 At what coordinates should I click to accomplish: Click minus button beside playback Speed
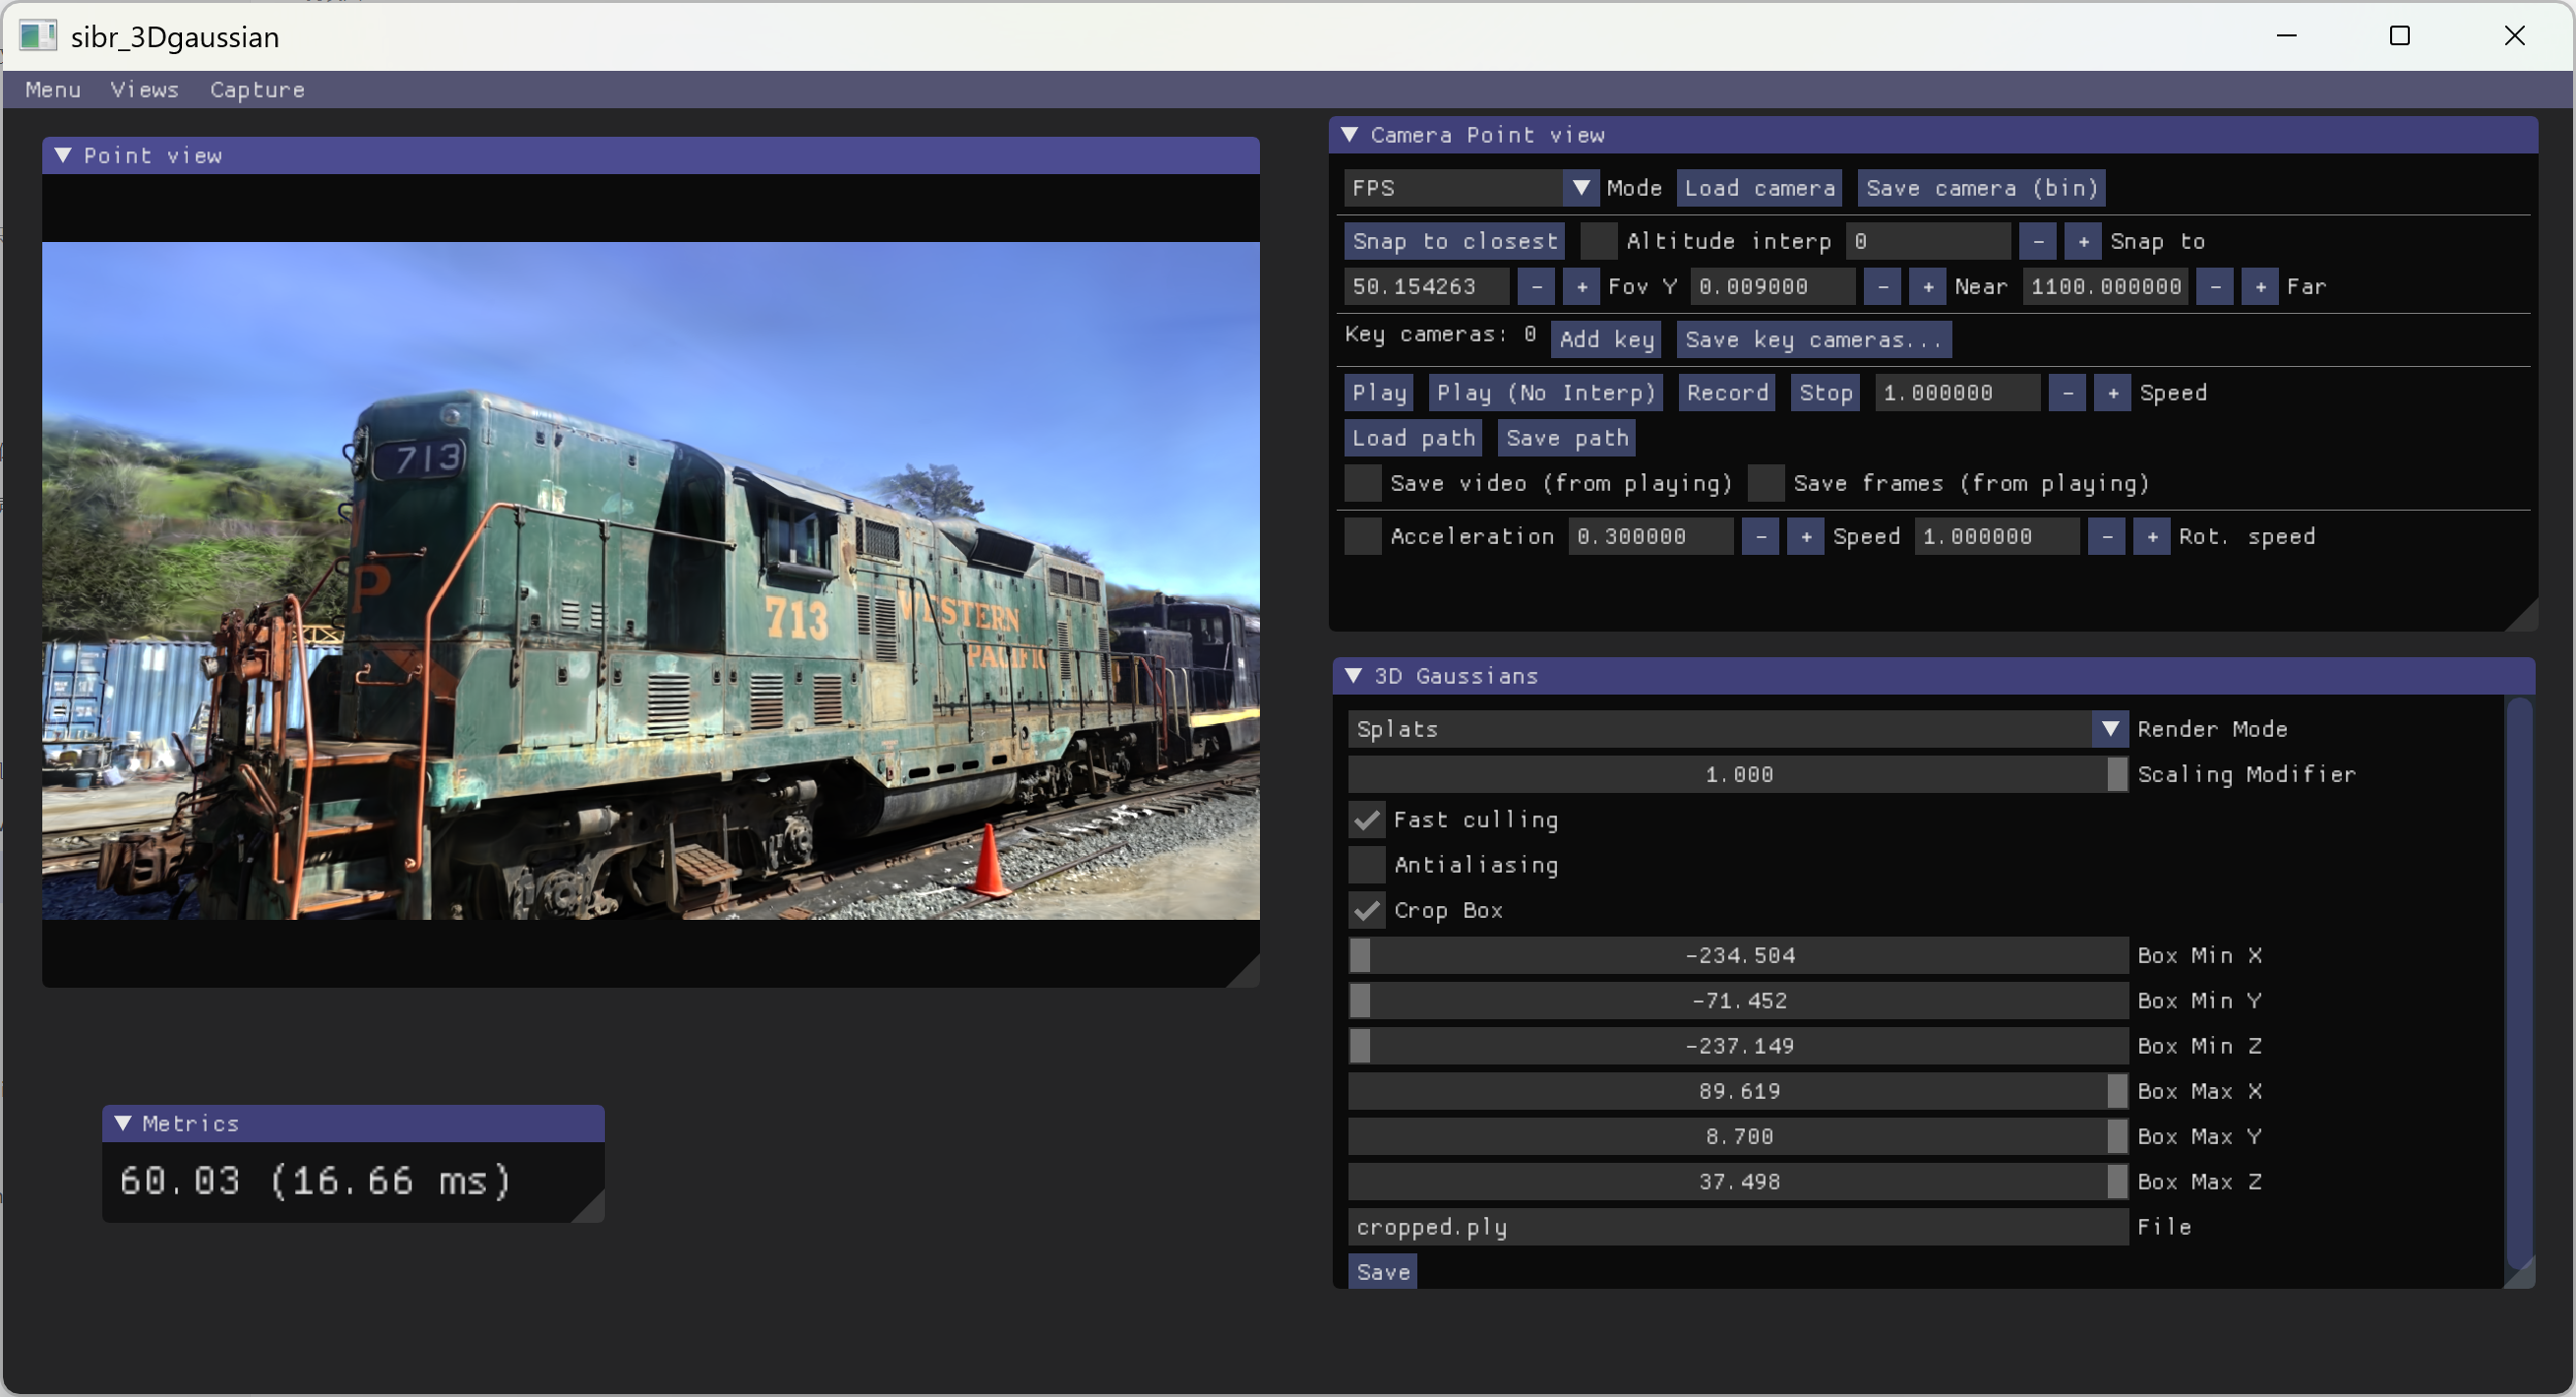click(2067, 393)
